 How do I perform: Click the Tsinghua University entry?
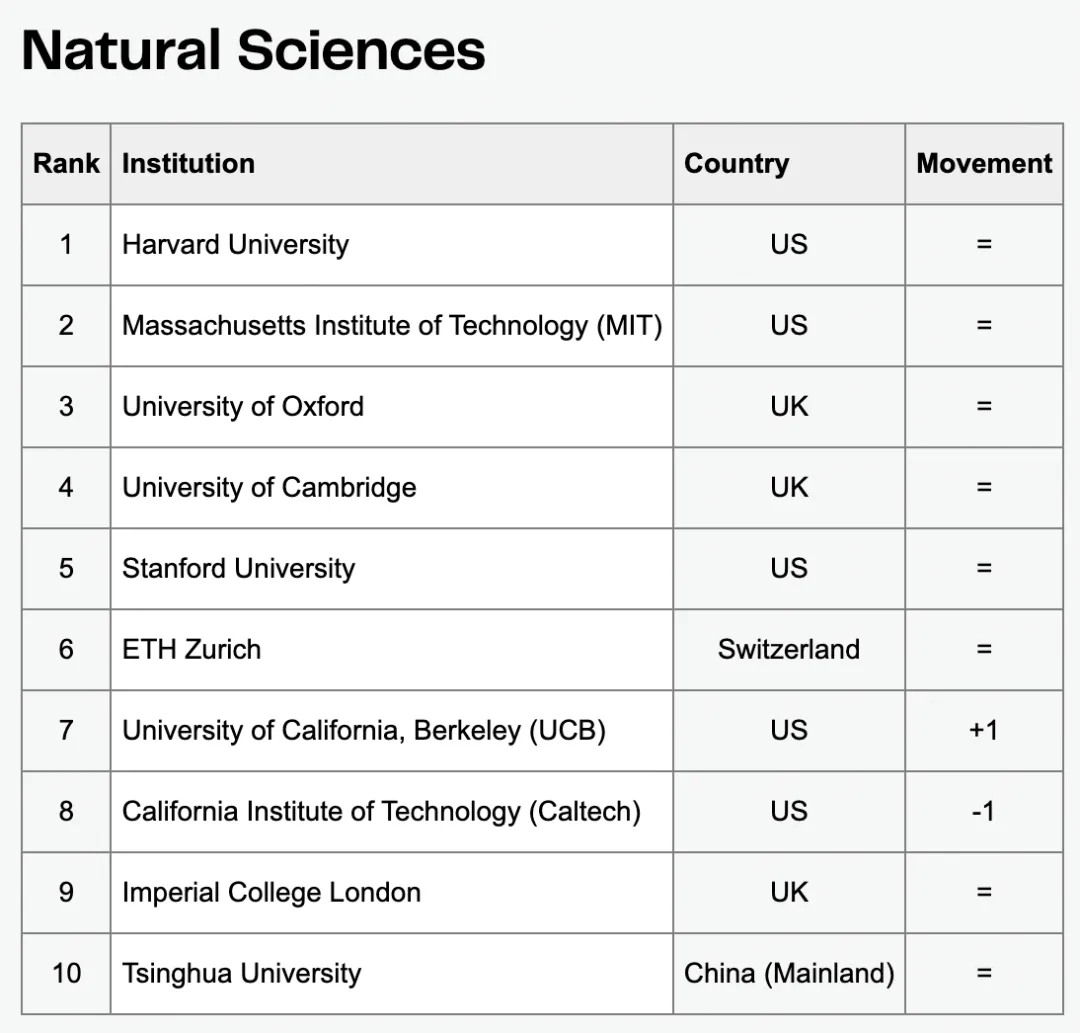(241, 974)
